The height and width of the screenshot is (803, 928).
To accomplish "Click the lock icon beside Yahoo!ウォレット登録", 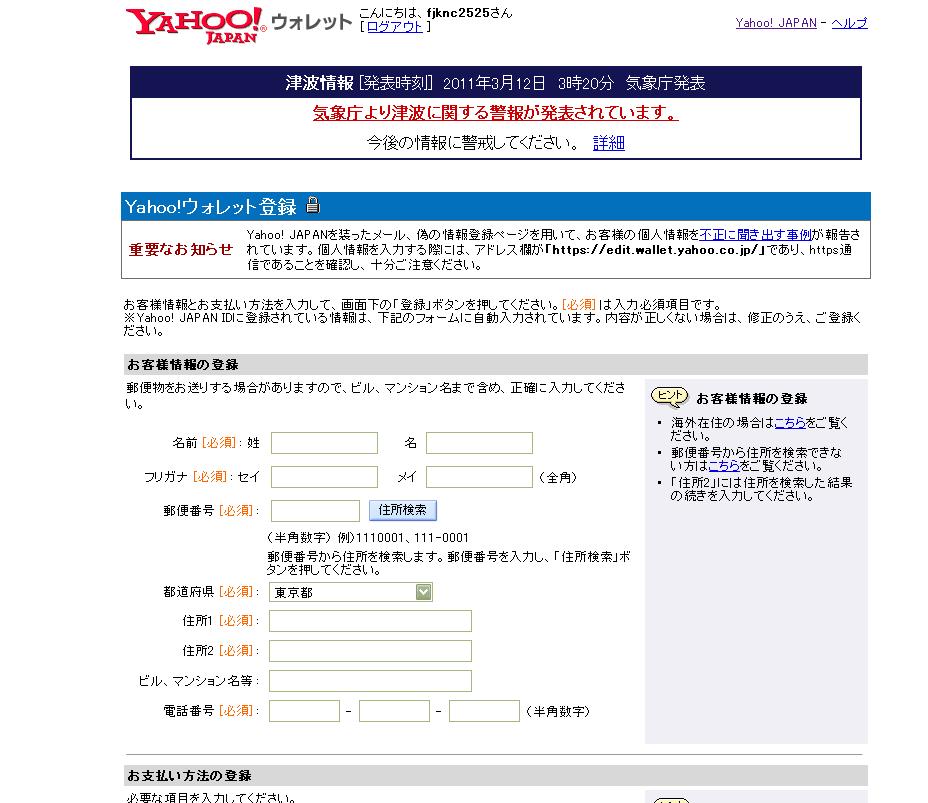I will [312, 205].
